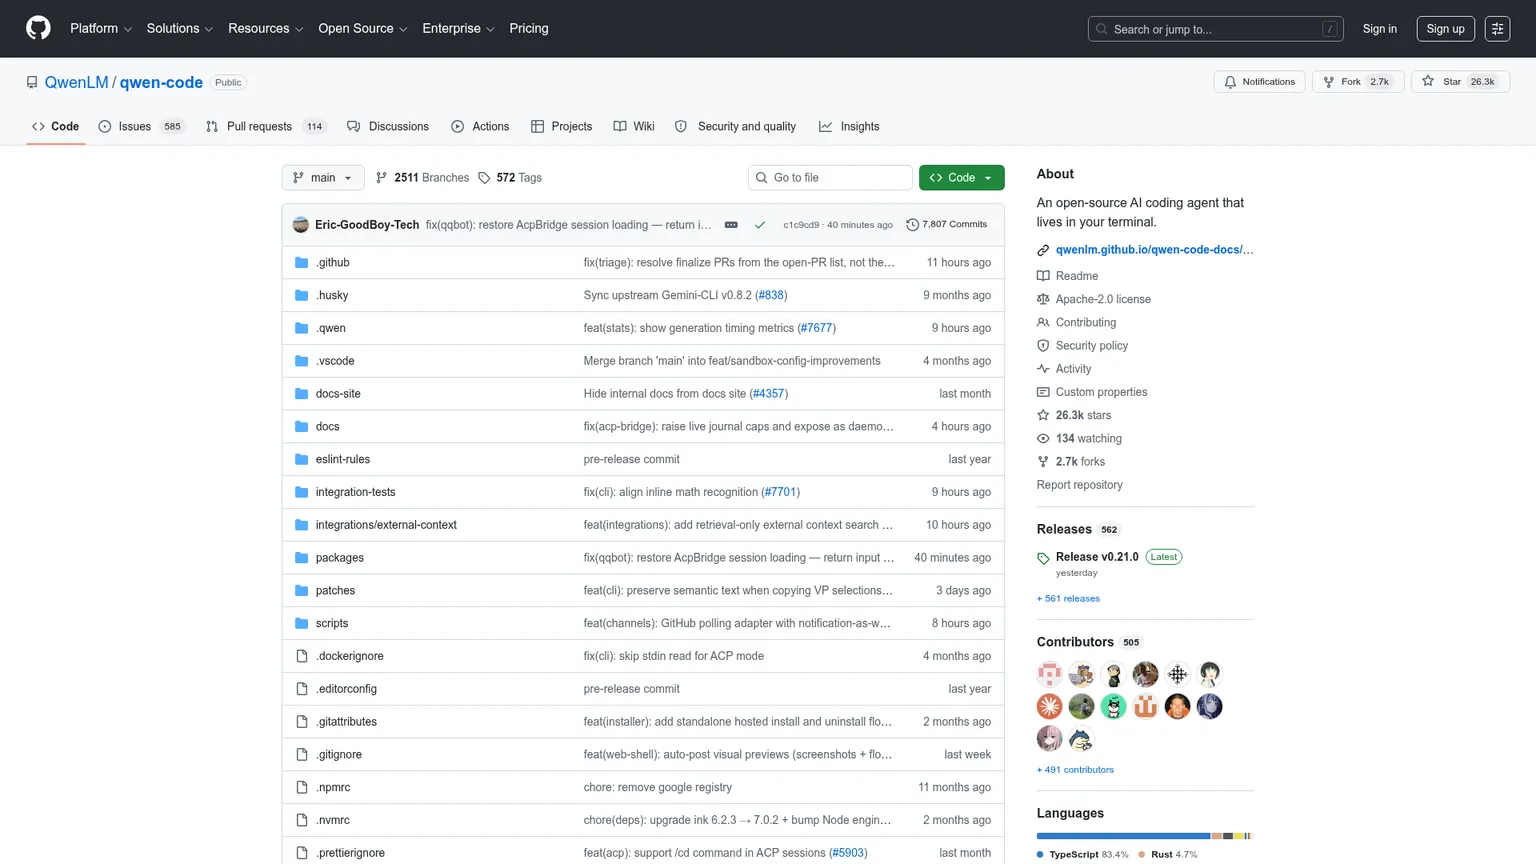View the green commit status checkmark
The width and height of the screenshot is (1536, 864).
click(x=760, y=225)
